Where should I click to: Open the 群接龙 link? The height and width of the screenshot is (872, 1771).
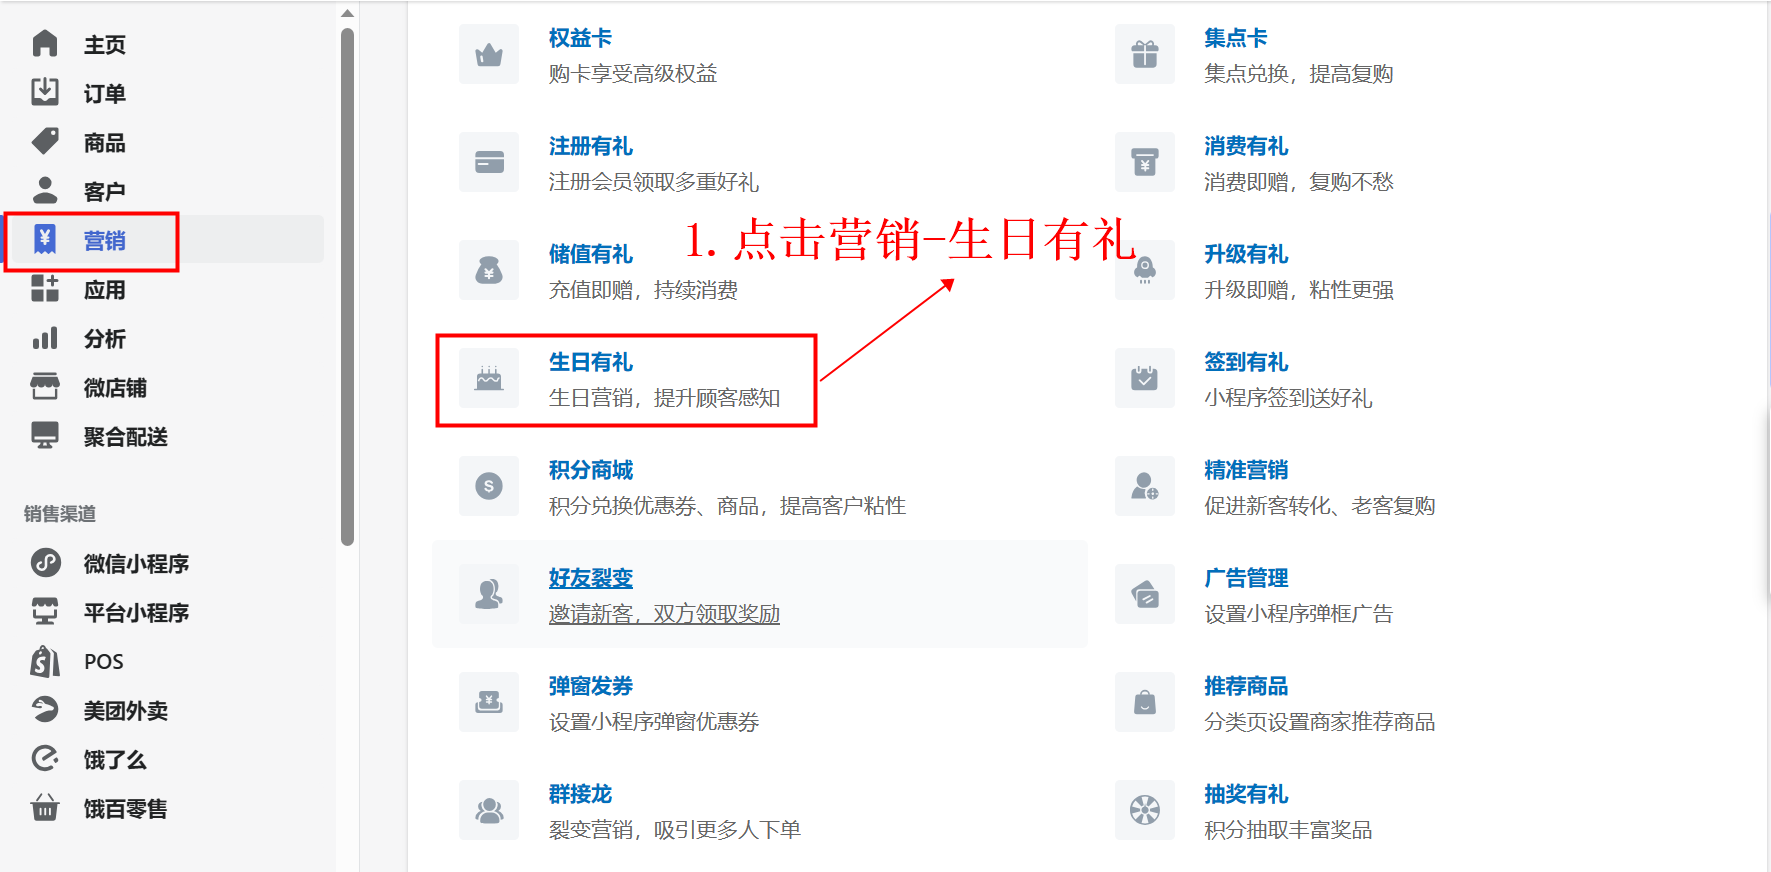tap(580, 794)
